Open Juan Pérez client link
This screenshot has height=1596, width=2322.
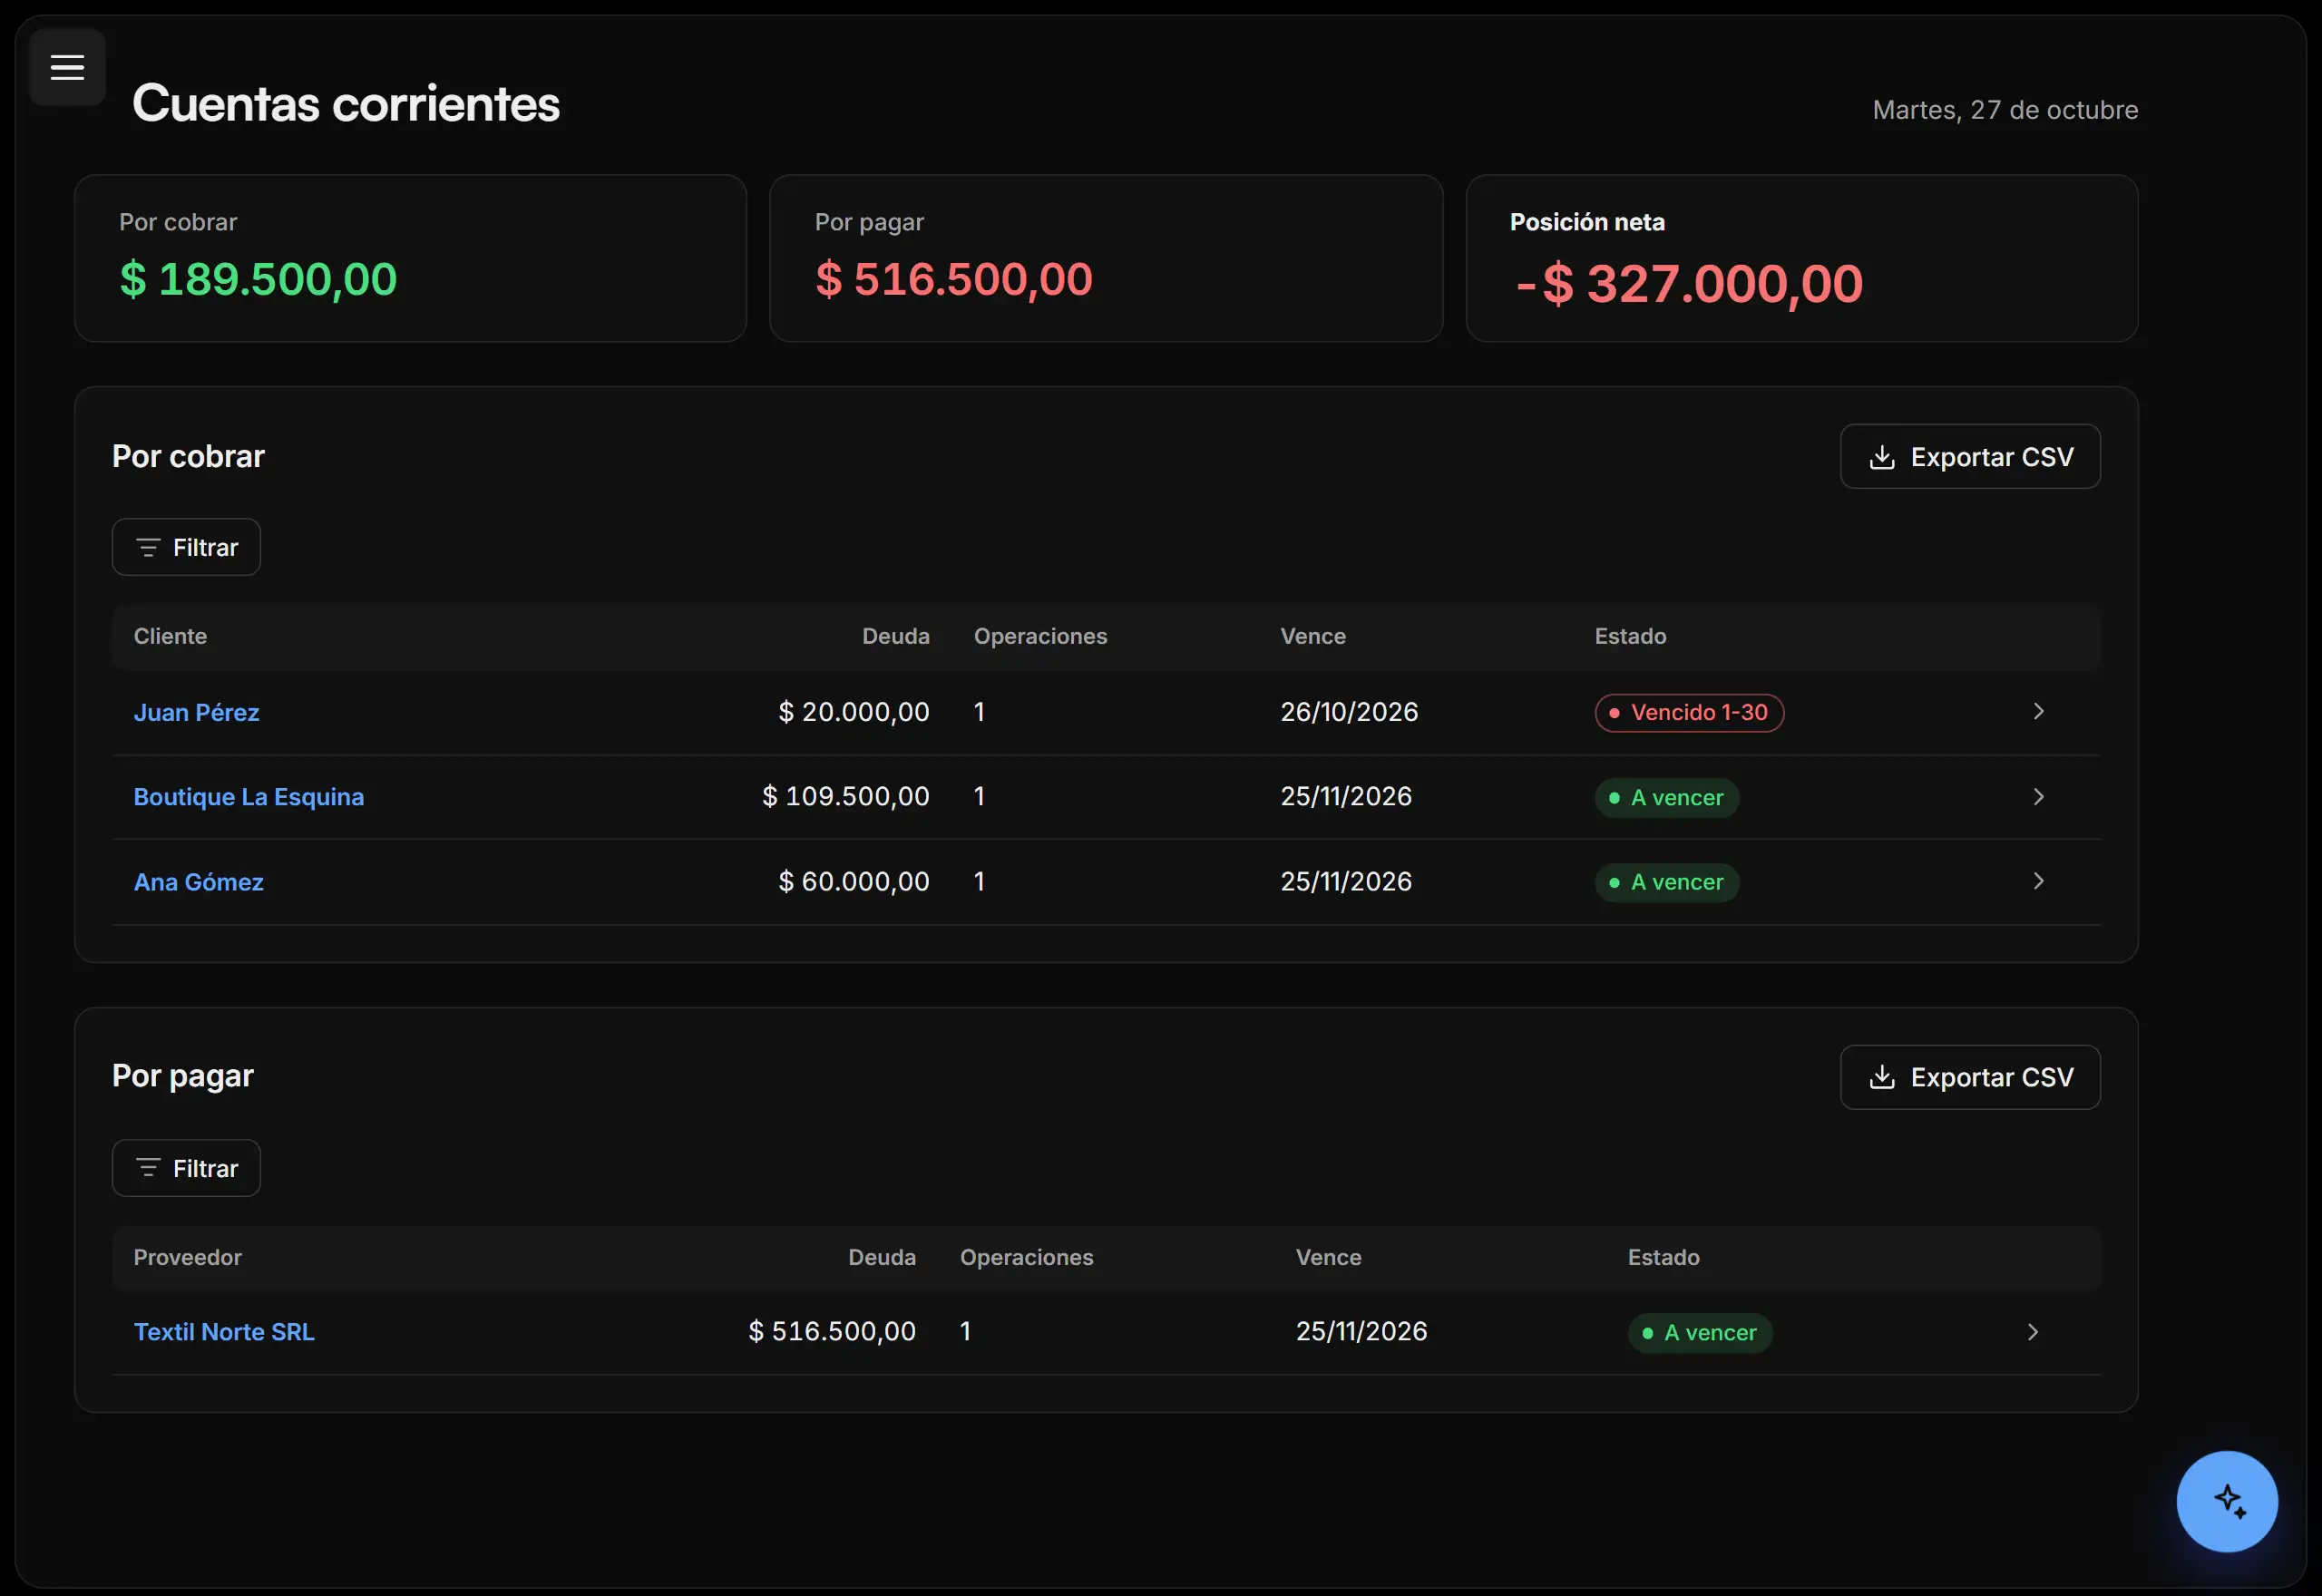pyautogui.click(x=197, y=712)
